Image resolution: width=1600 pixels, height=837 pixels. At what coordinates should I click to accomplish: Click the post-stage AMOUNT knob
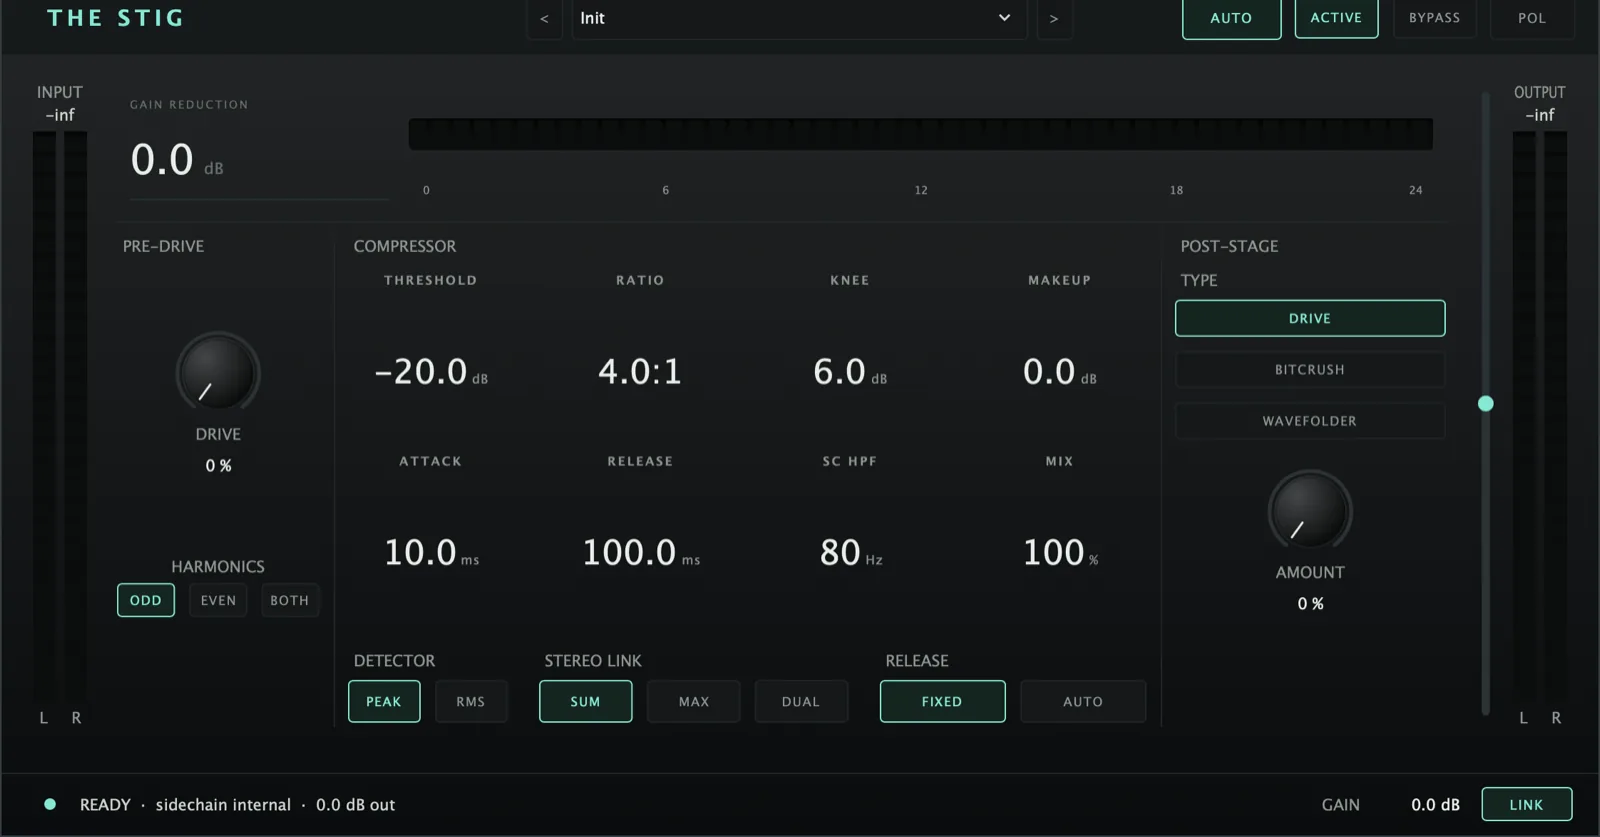[x=1310, y=511]
